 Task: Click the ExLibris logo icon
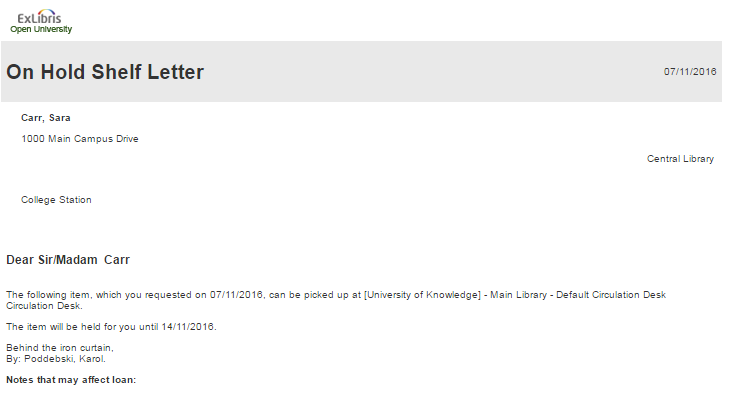[39, 17]
